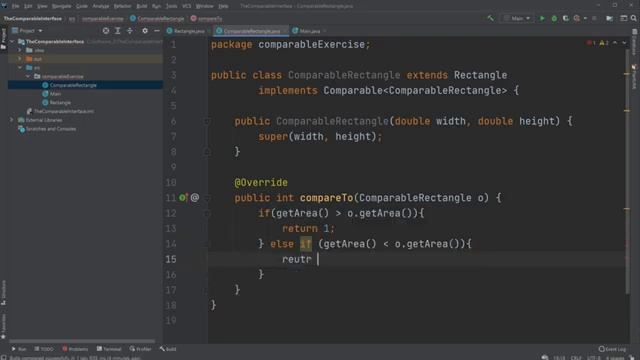Open the Project view selector dropdown
640x360 pixels.
click(x=27, y=31)
